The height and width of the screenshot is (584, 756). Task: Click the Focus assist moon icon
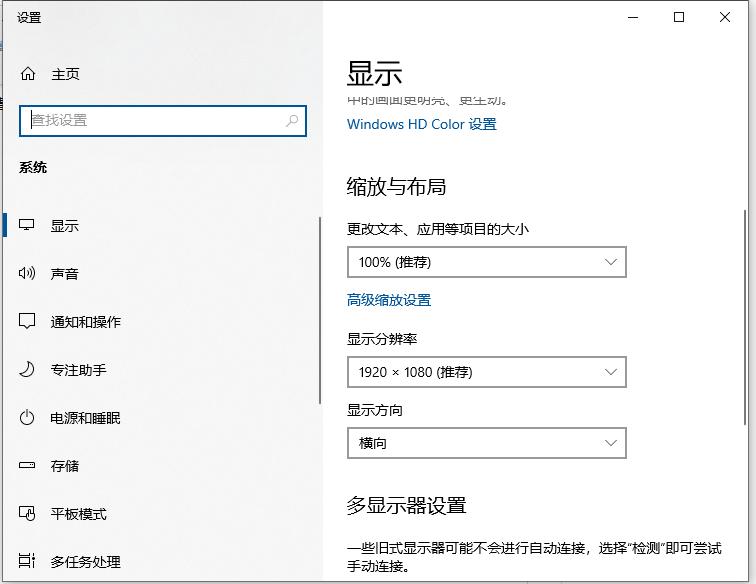tap(27, 369)
